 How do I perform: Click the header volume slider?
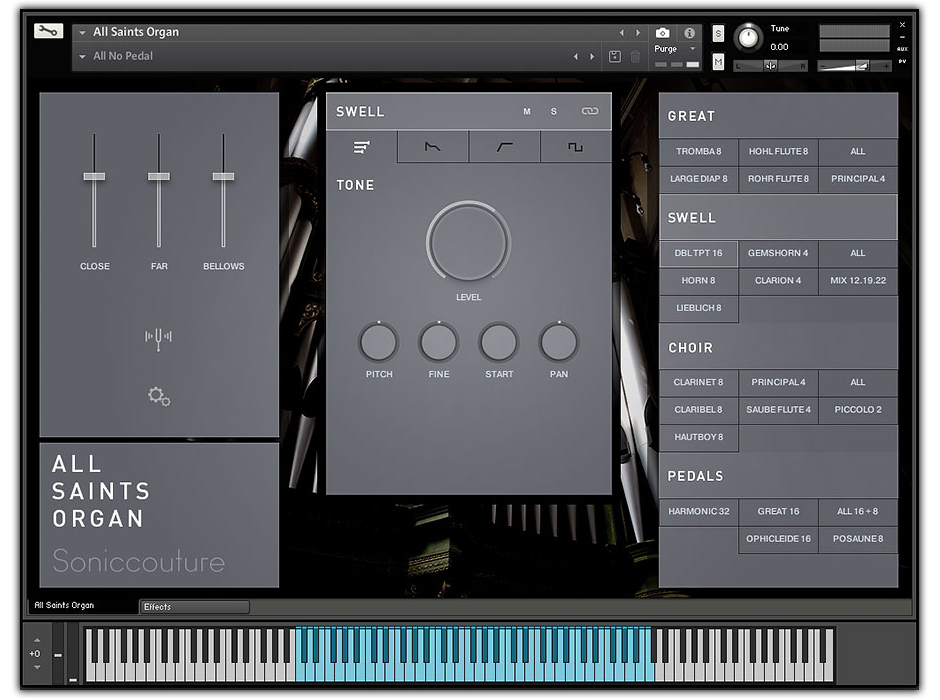point(855,66)
